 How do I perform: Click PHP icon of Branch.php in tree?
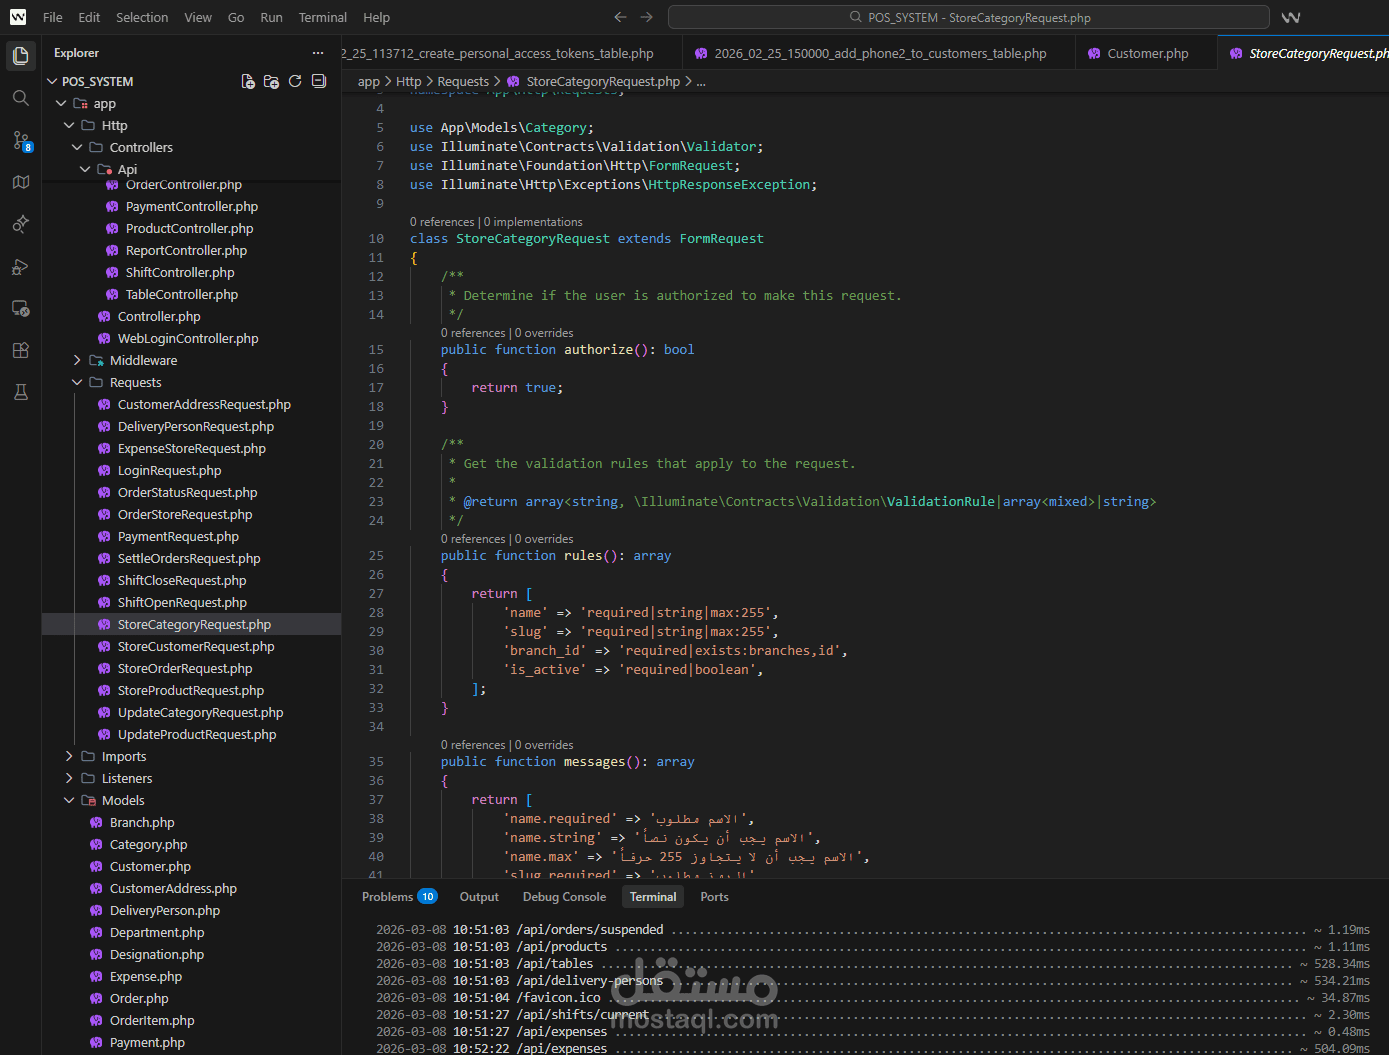pyautogui.click(x=96, y=822)
